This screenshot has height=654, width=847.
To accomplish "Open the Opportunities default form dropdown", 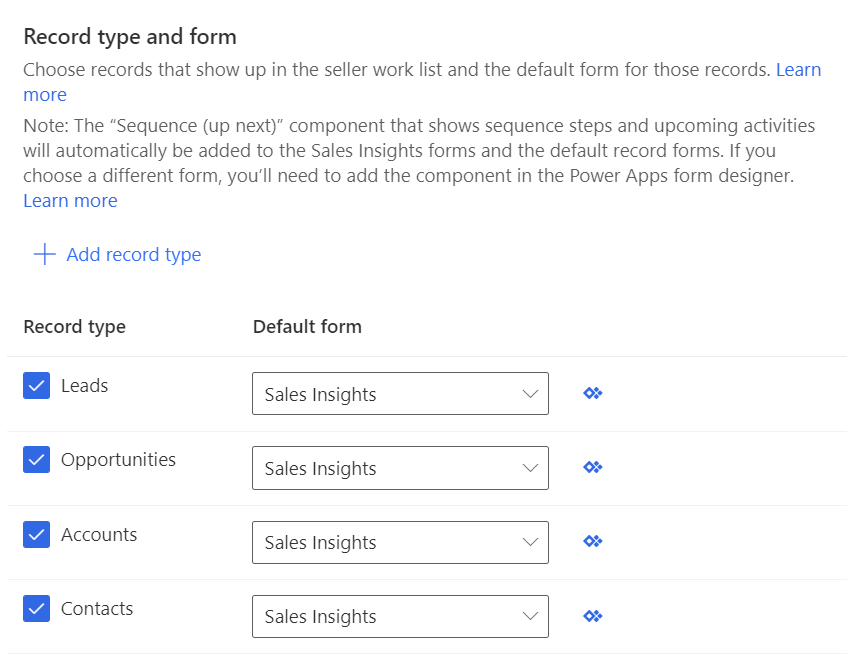I will [400, 467].
